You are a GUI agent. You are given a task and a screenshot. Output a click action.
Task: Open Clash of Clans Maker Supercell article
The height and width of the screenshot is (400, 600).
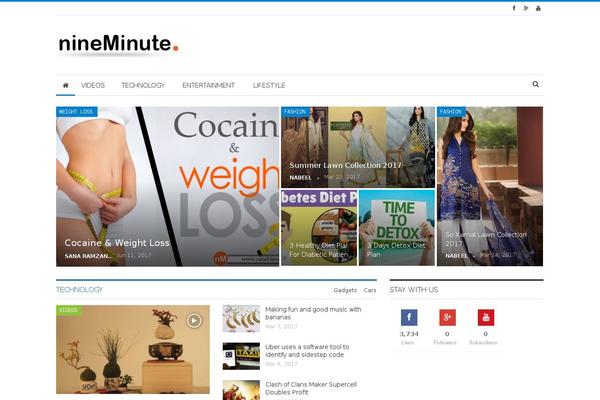311,388
